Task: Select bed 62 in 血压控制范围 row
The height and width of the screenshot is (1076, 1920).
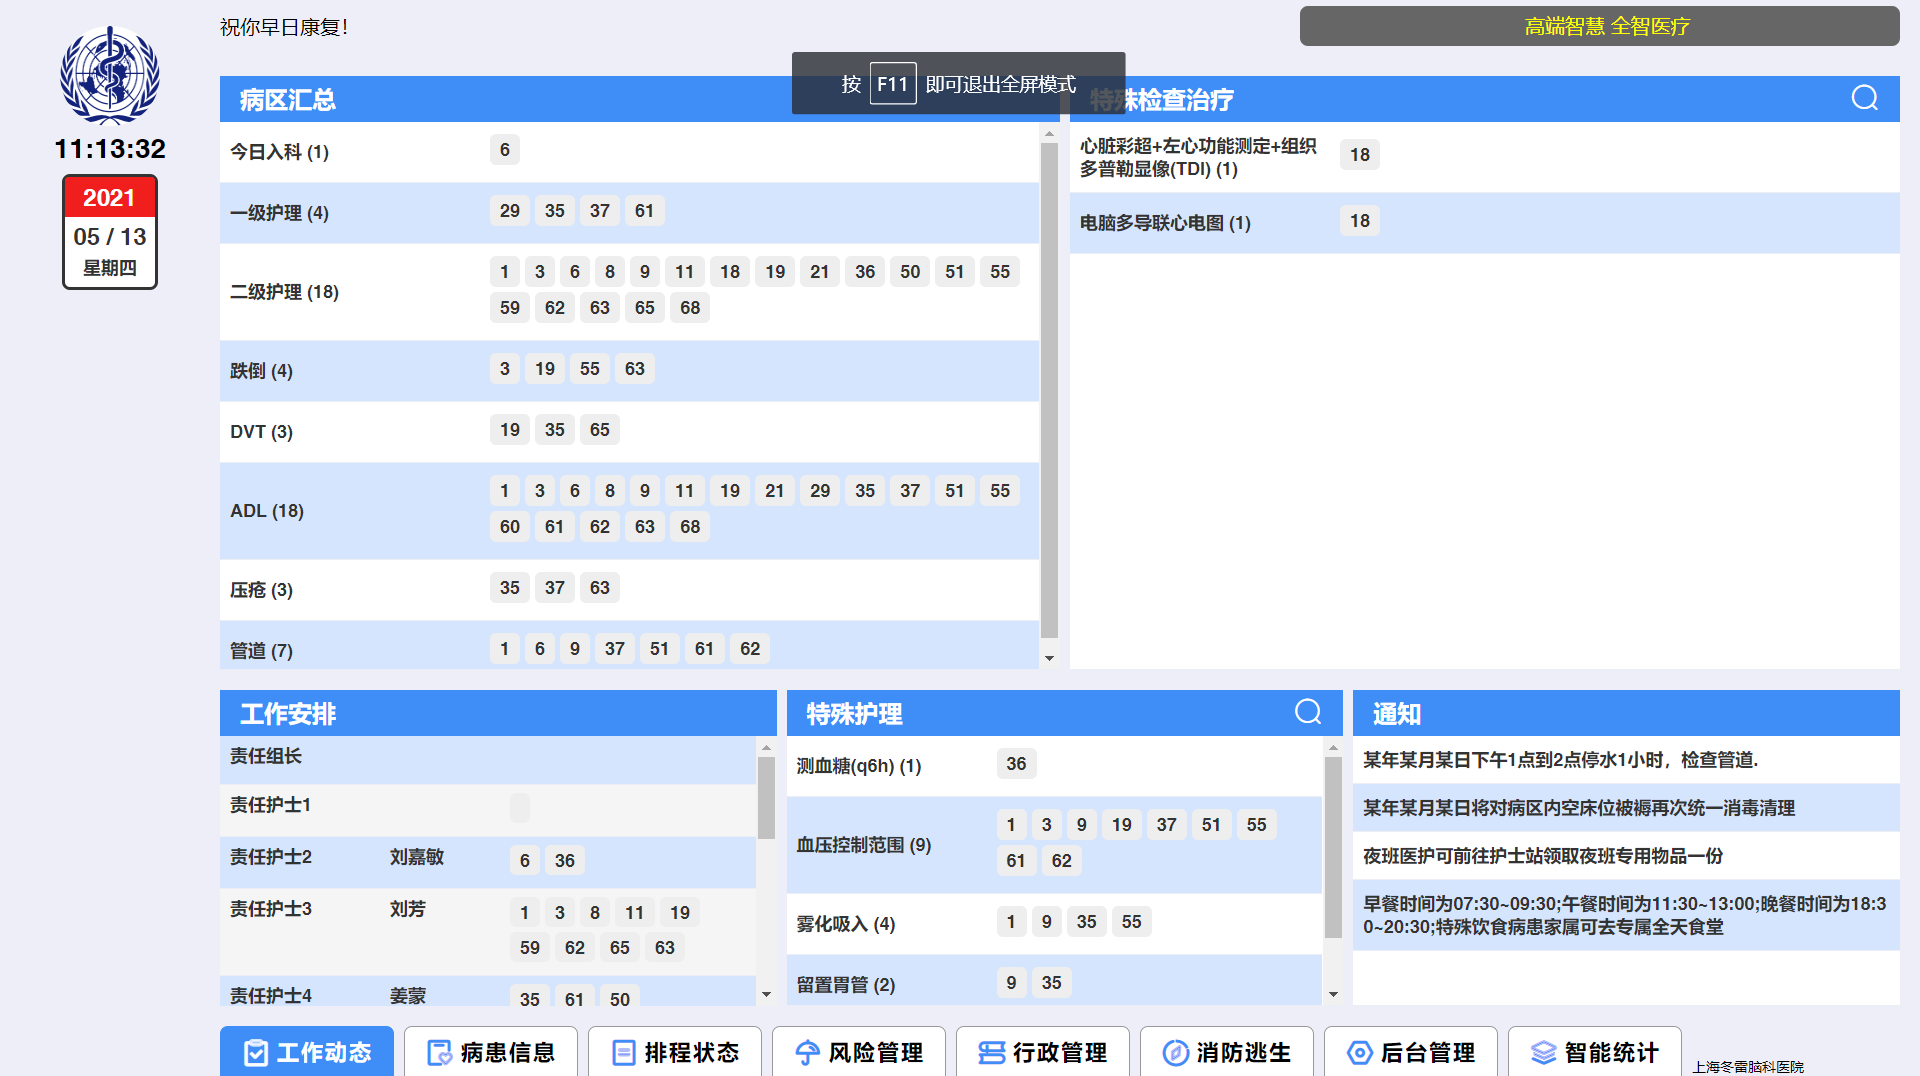Action: coord(1061,861)
